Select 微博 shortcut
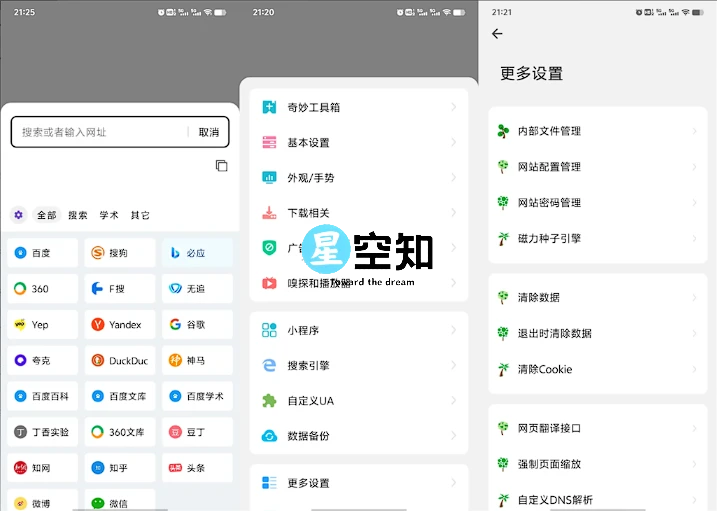This screenshot has width=717, height=511. pos(43,501)
